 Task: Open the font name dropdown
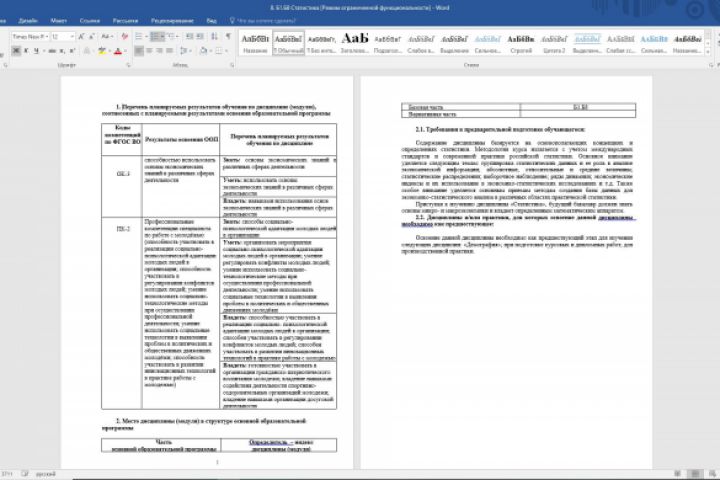point(47,36)
